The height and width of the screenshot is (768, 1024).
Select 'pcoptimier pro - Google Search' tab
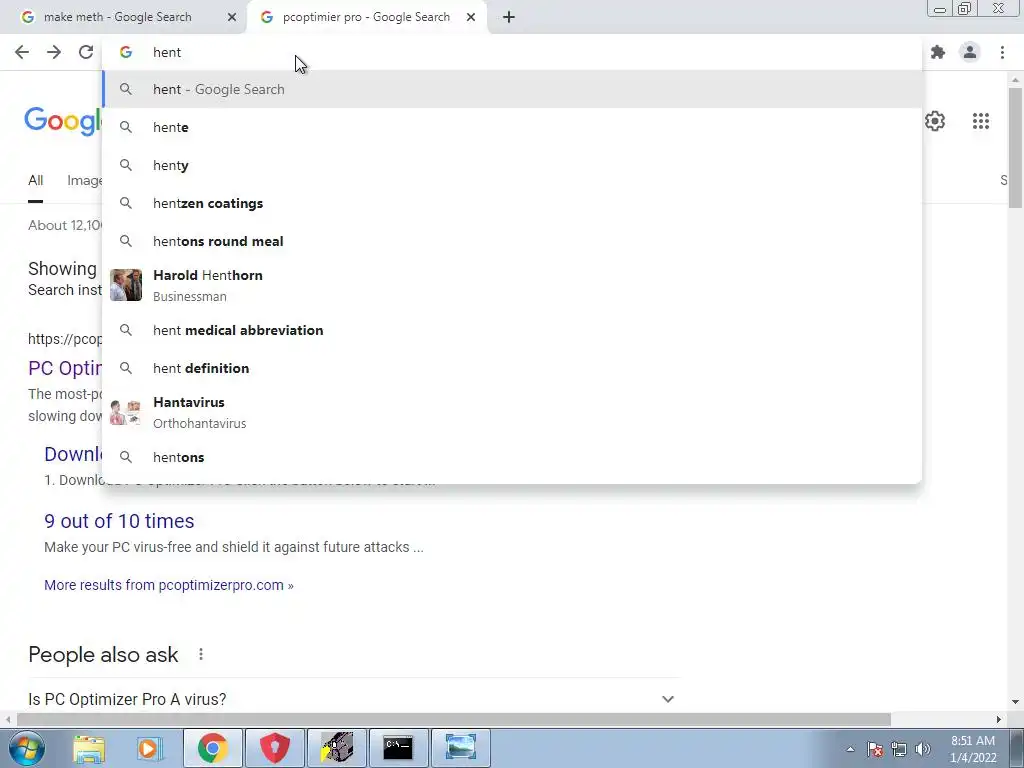[x=366, y=17]
